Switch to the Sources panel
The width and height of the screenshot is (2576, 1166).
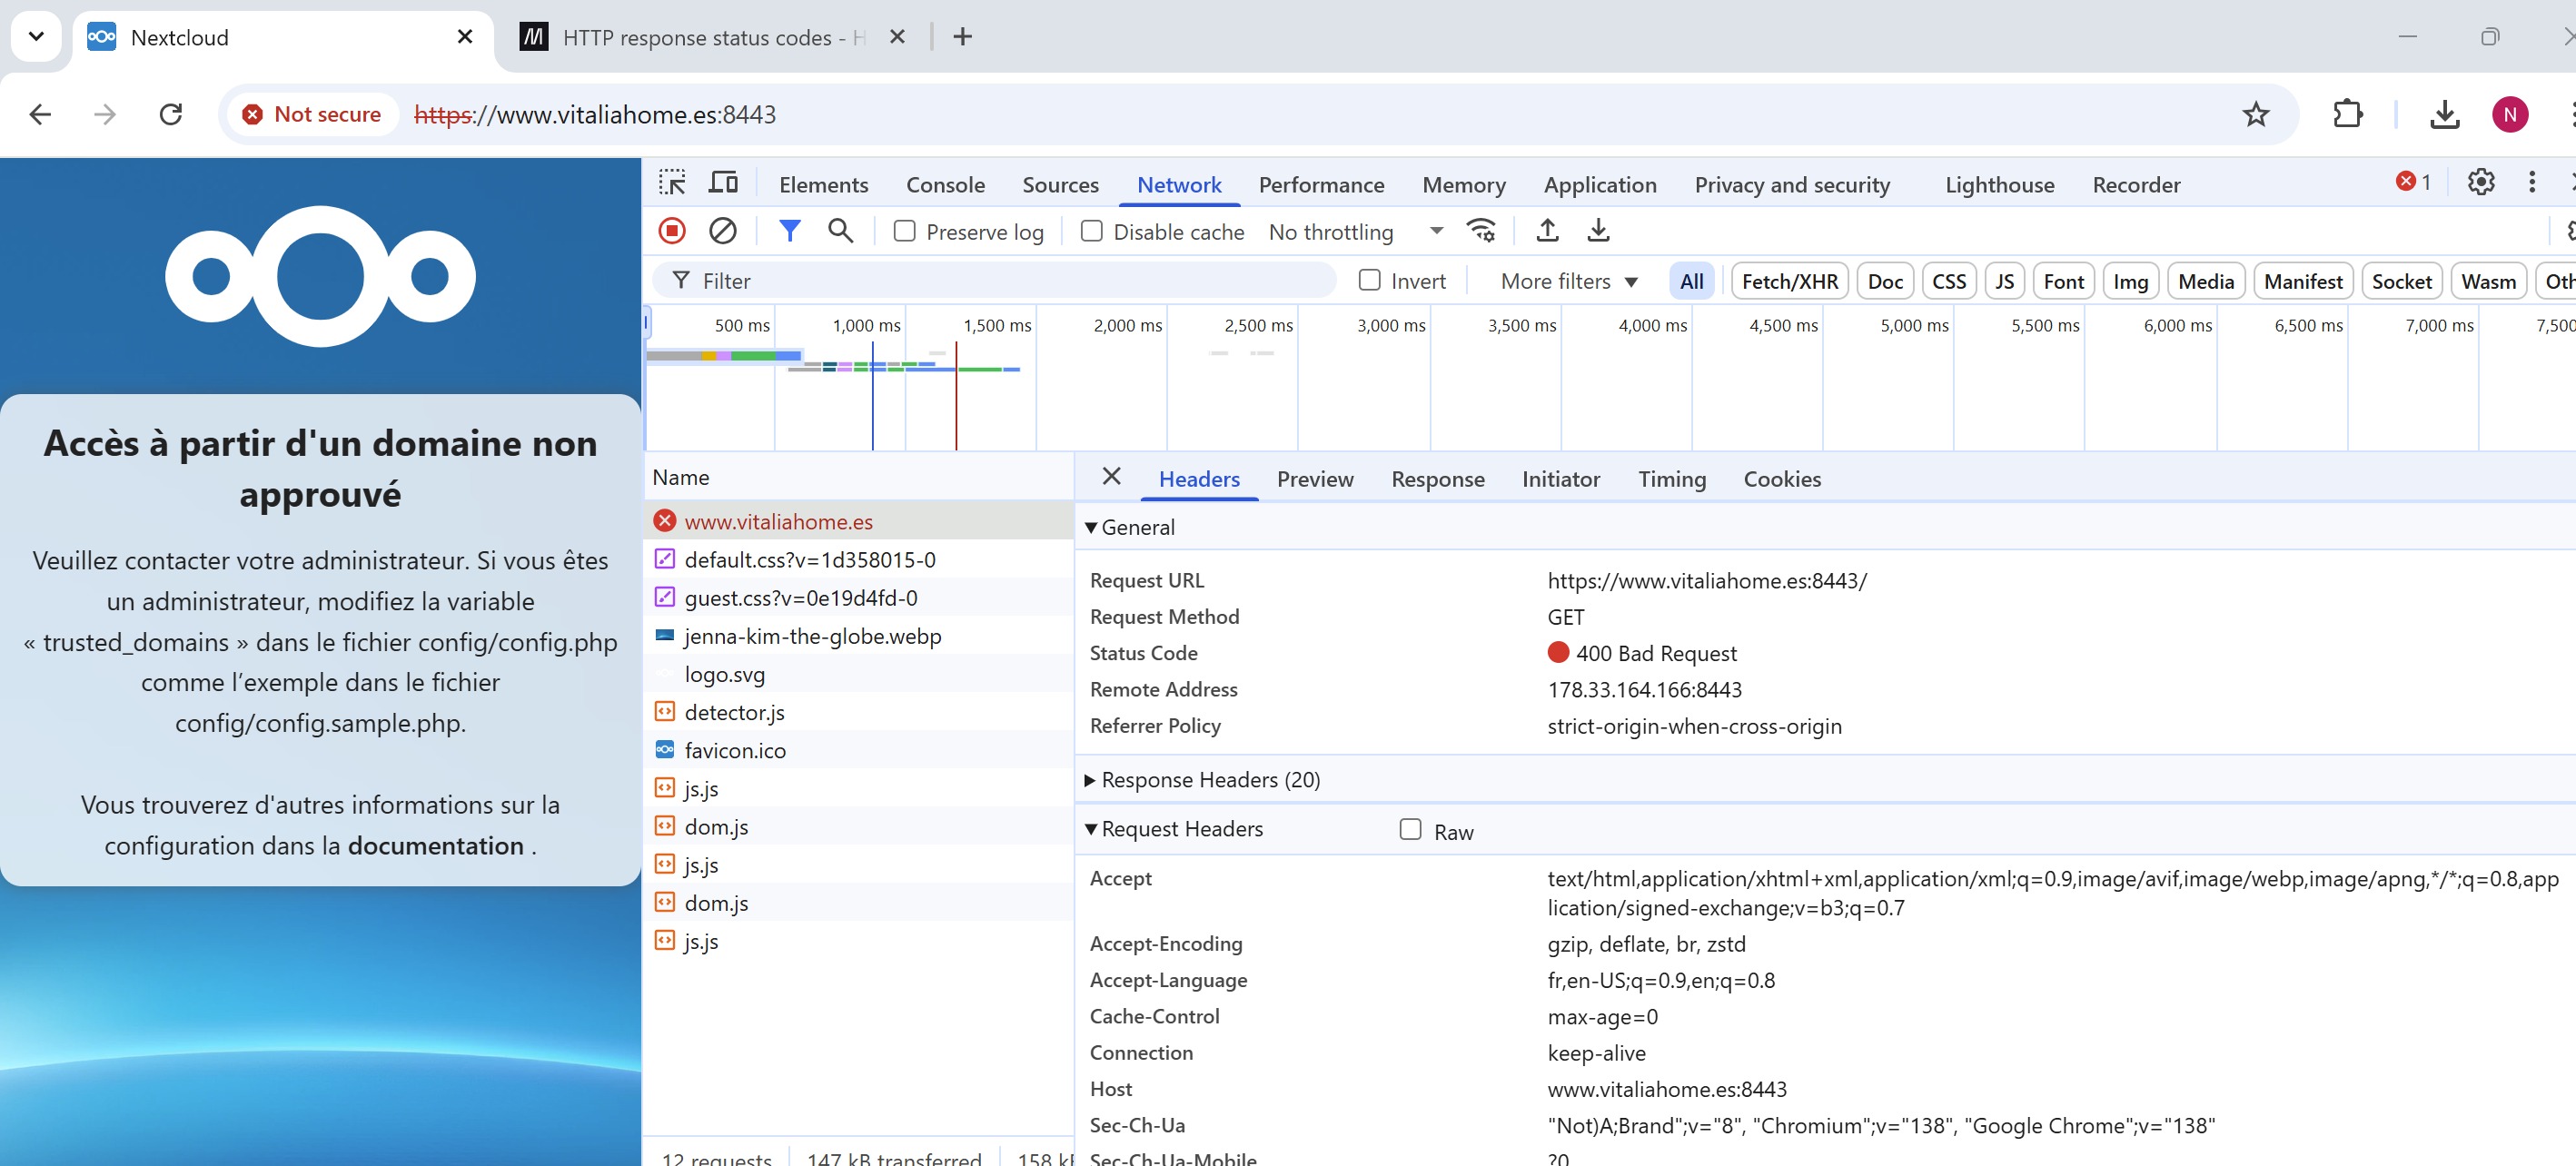pos(1060,184)
